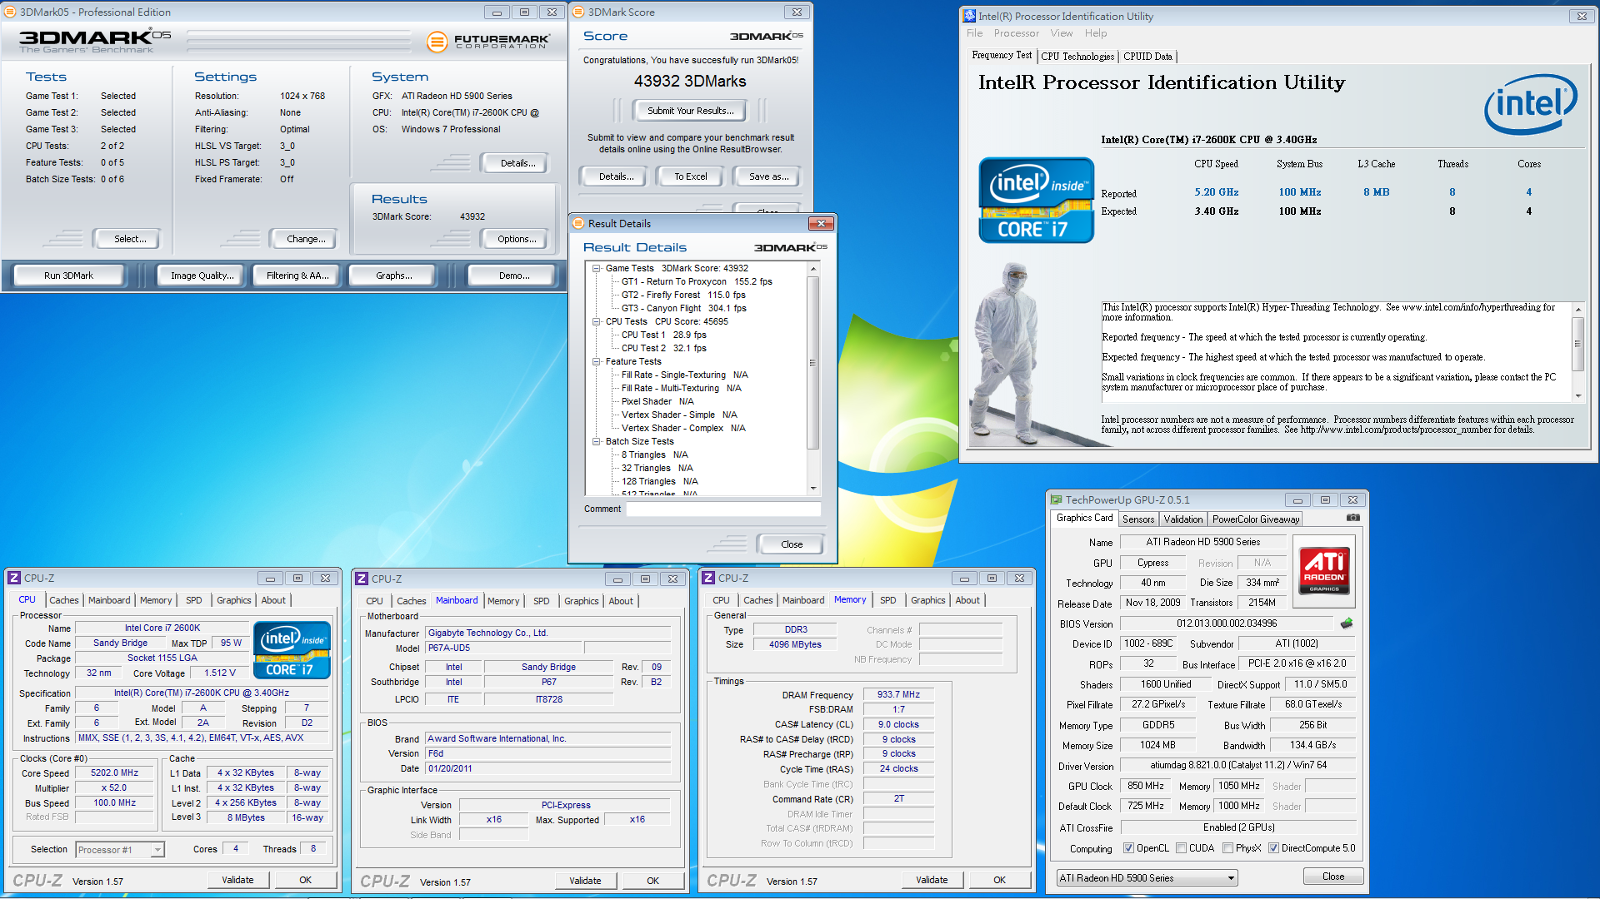Click the CPU-Z Memory window title icon

click(x=708, y=578)
